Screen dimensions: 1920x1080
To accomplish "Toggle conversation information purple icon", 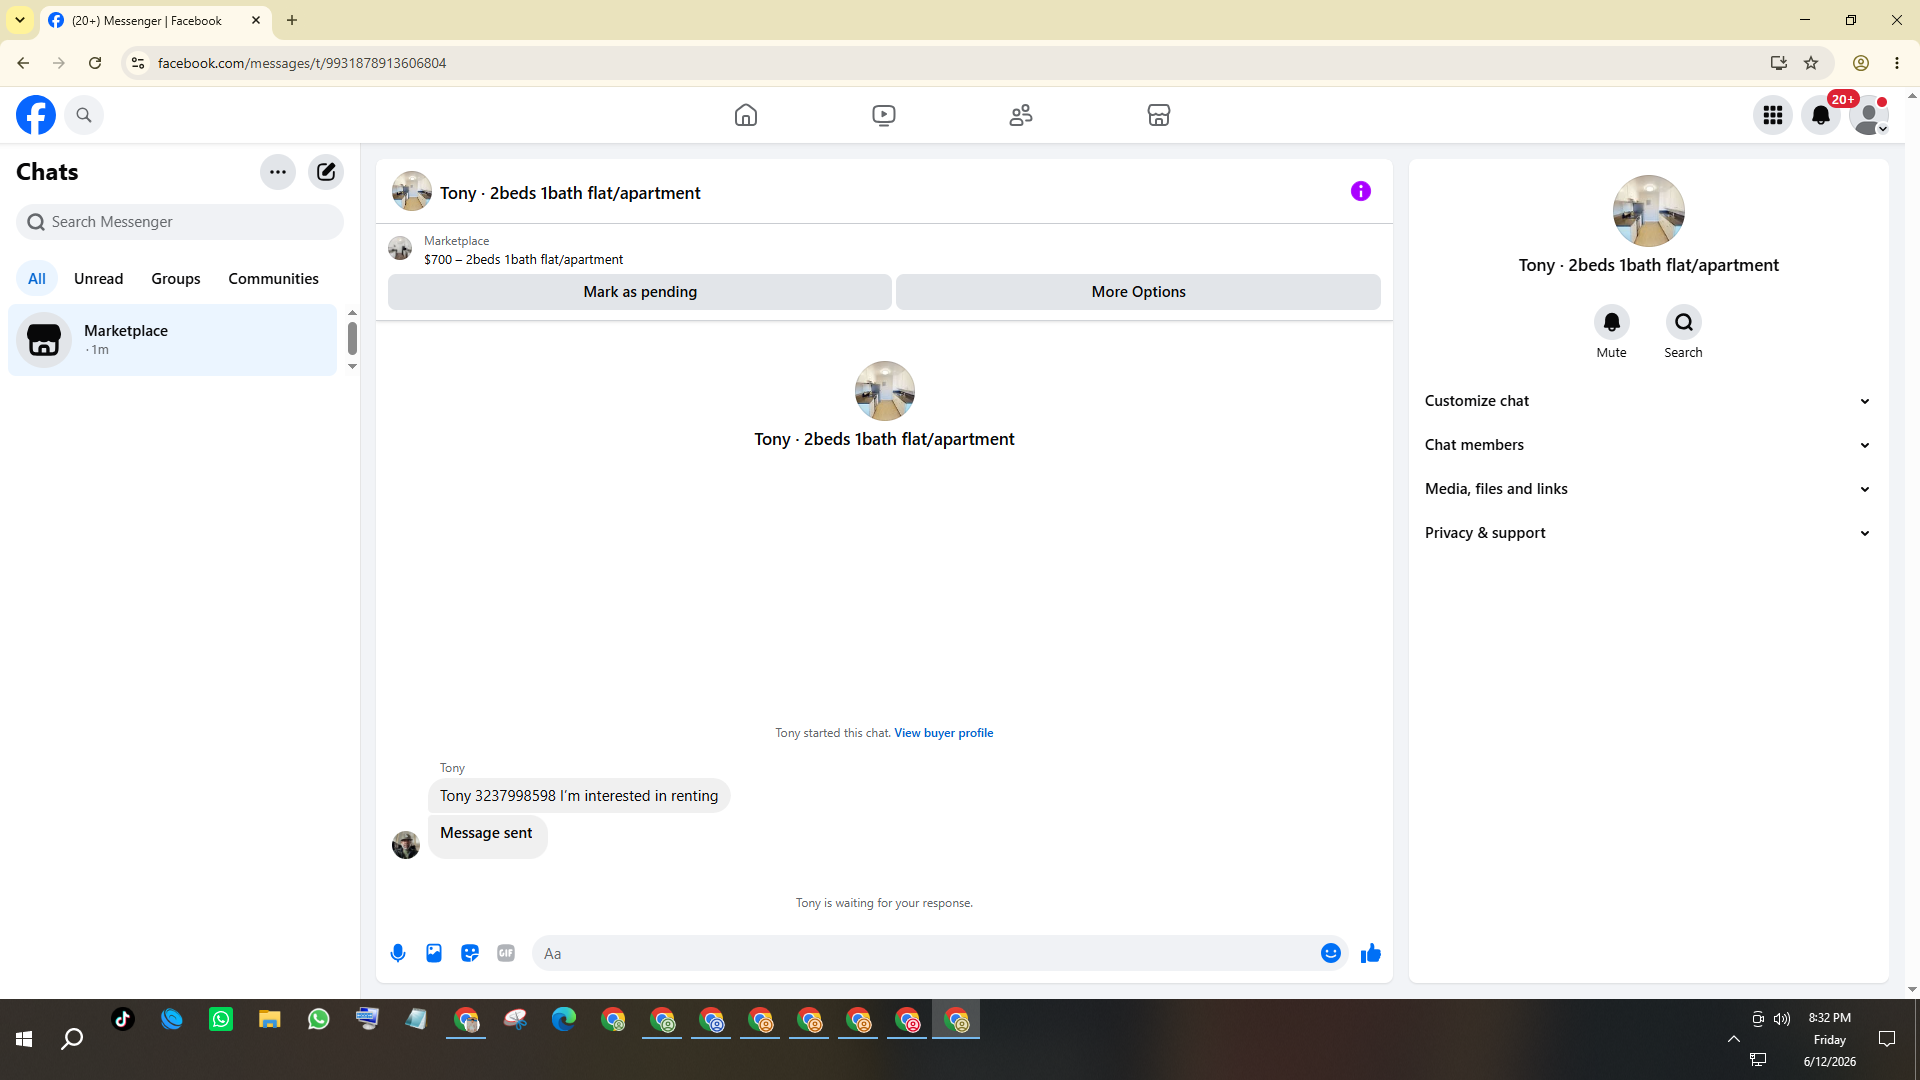I will point(1361,191).
